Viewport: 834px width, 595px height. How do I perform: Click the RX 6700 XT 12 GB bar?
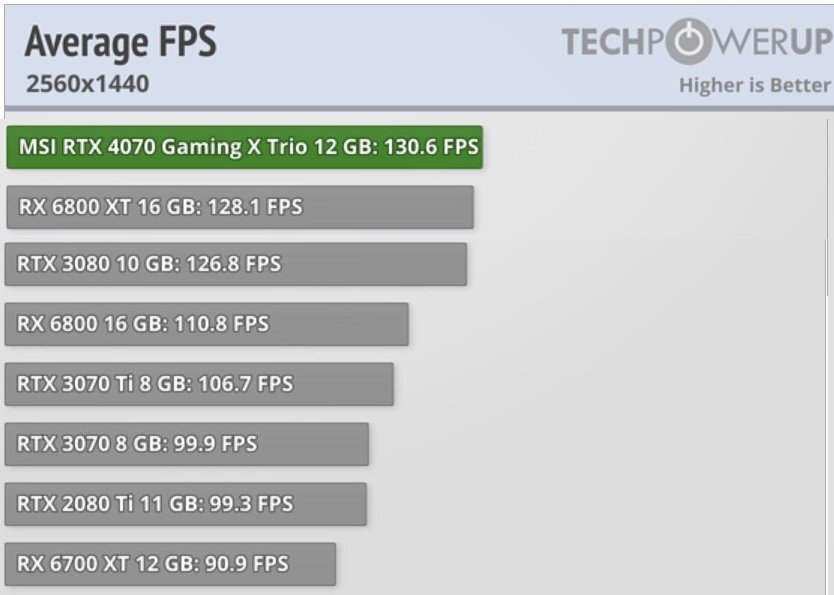pyautogui.click(x=170, y=564)
